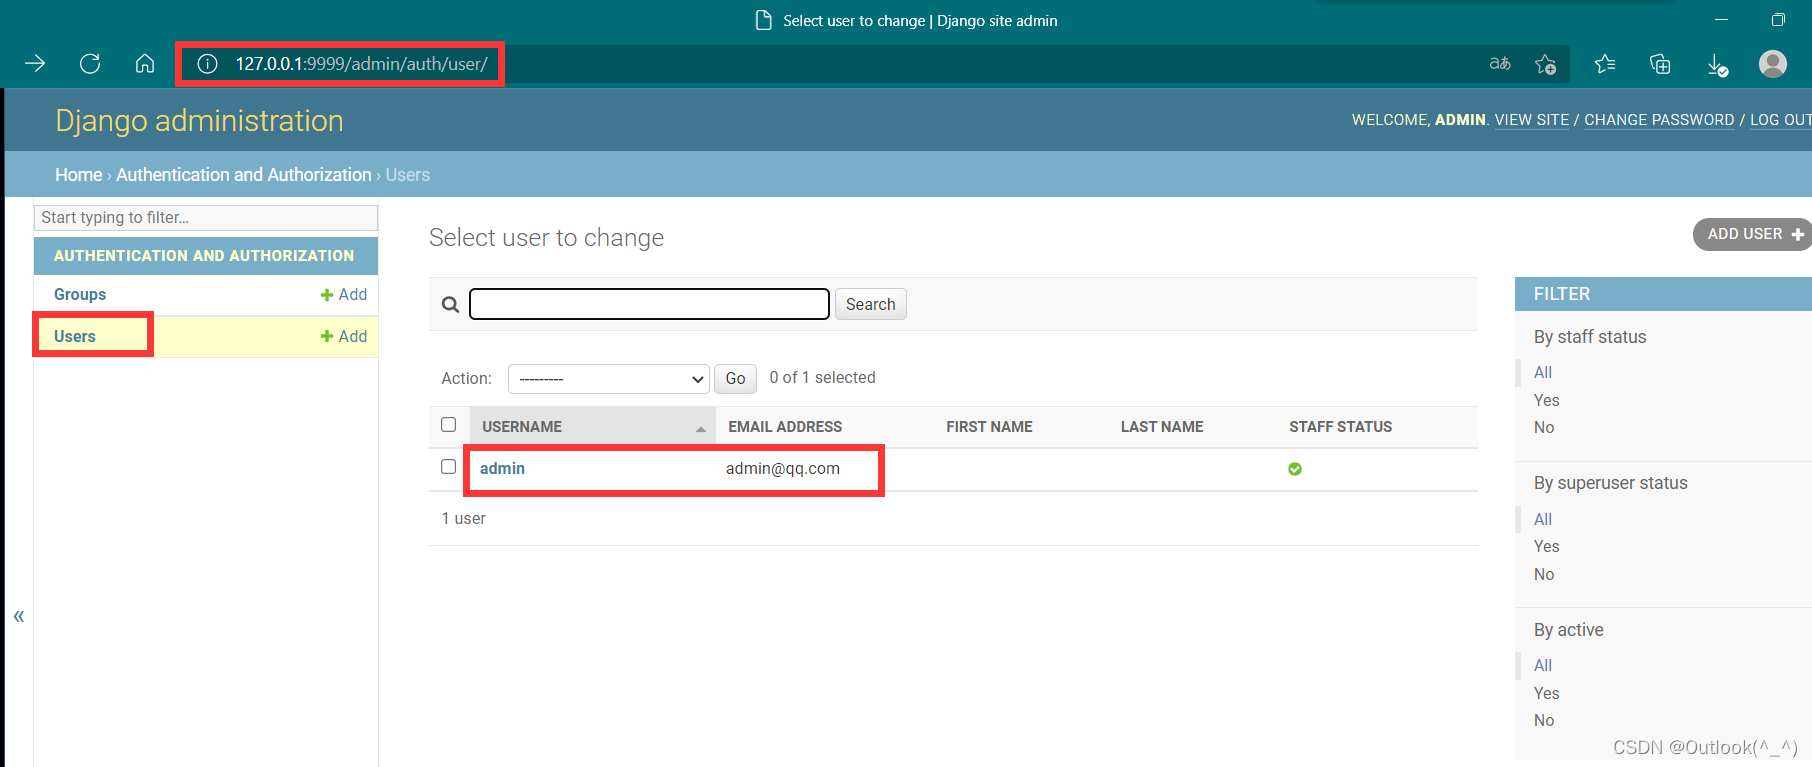The height and width of the screenshot is (767, 1812).
Task: Sort by STAFF STATUS column header
Action: (1340, 427)
